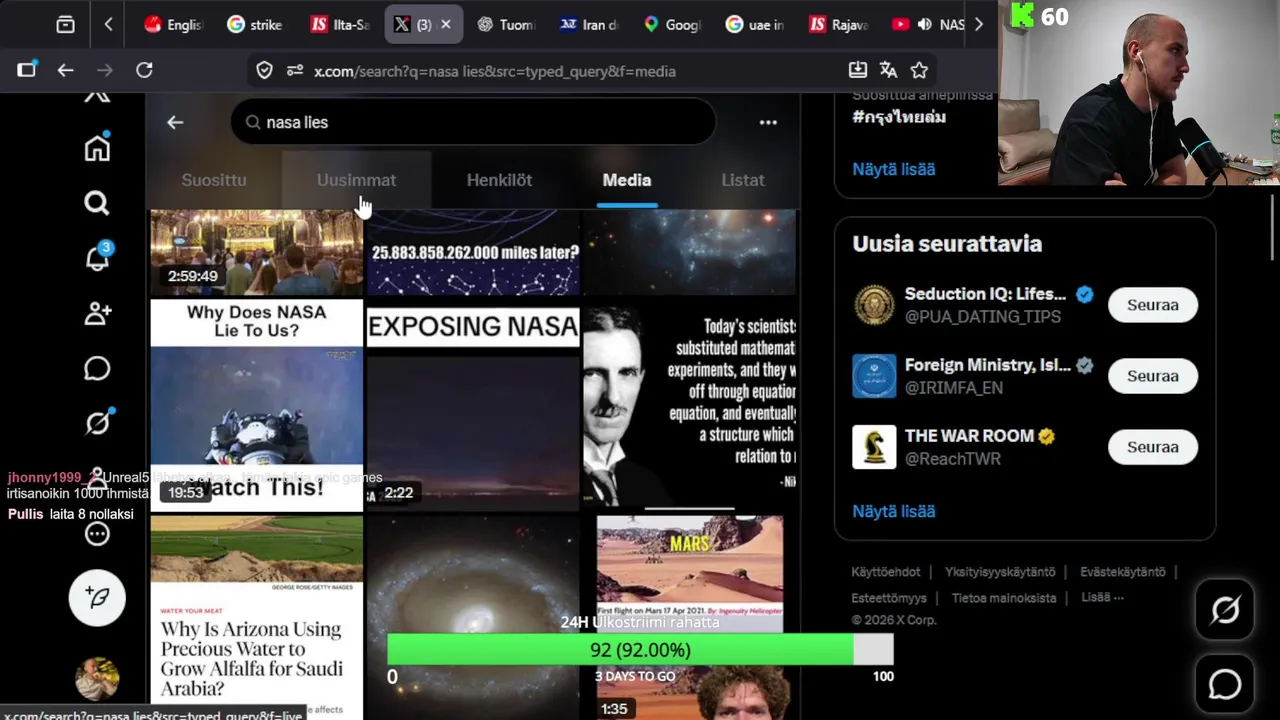Open search options three-dot menu

click(768, 122)
